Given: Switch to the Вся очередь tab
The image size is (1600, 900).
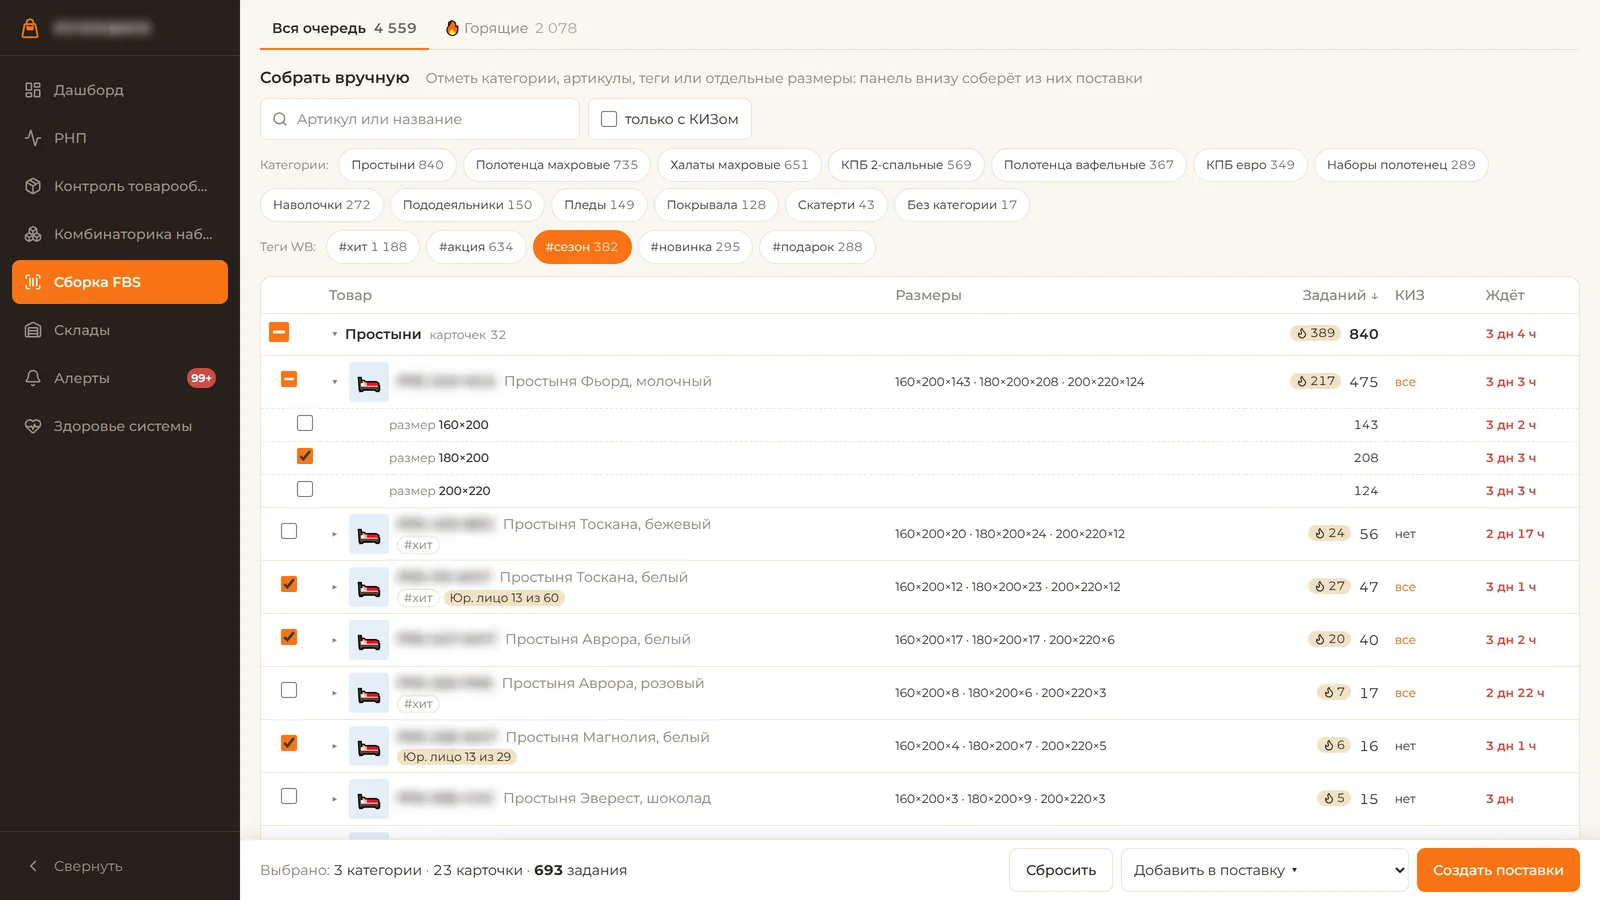Looking at the screenshot, I should click(344, 28).
